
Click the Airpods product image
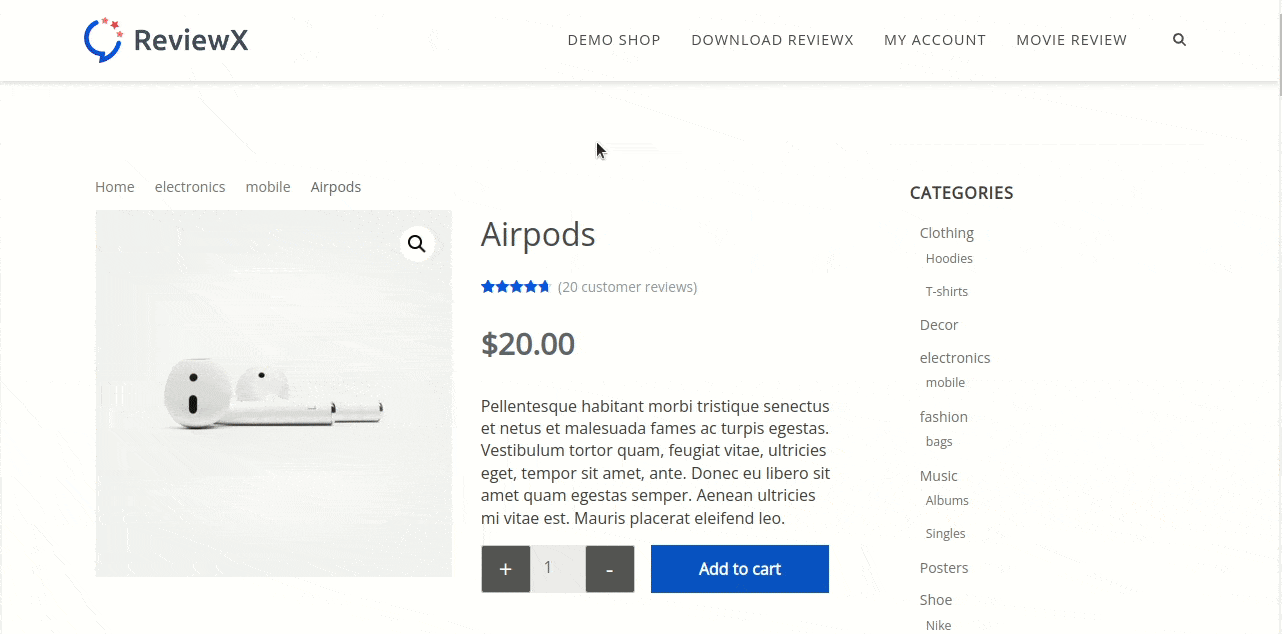(x=273, y=400)
